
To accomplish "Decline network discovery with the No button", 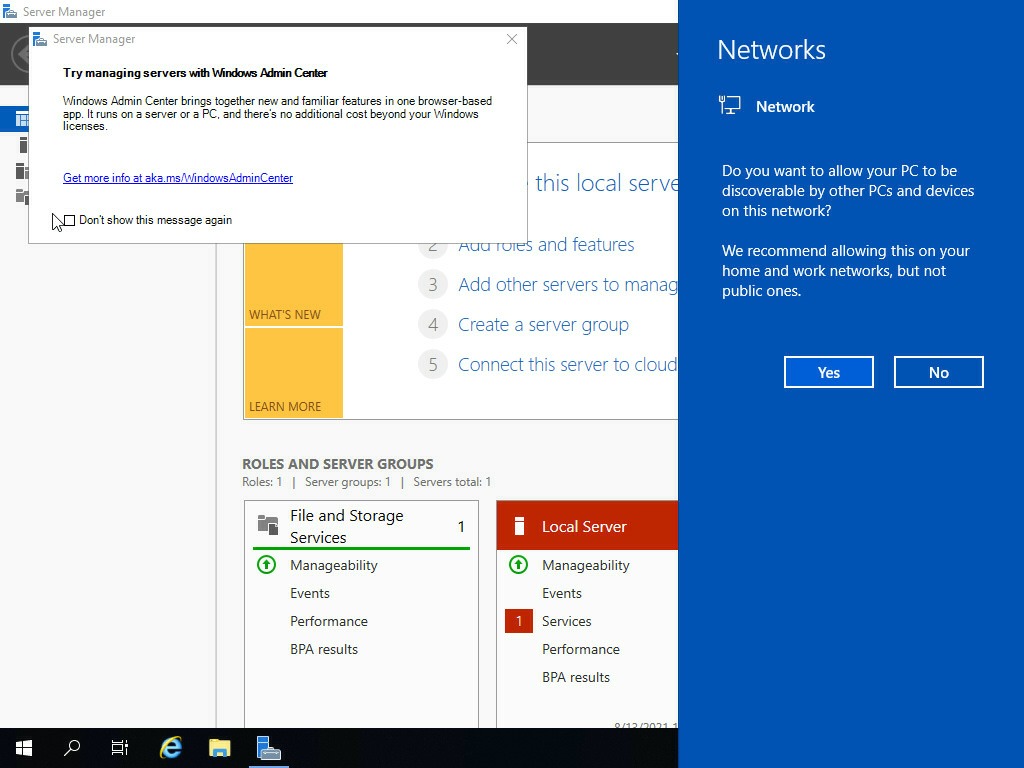I will (938, 372).
